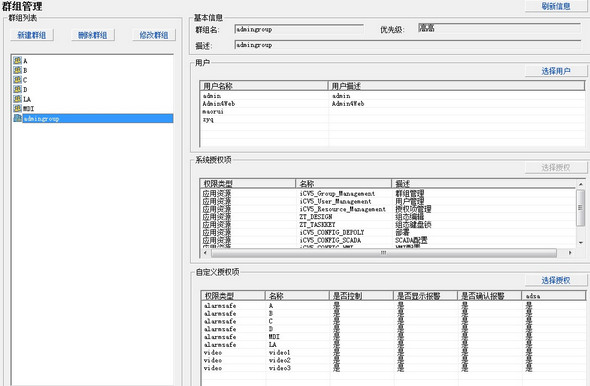Image resolution: width=590 pixels, height=386 pixels.
Task: Select group MDI in the group list
Action: [x=28, y=109]
